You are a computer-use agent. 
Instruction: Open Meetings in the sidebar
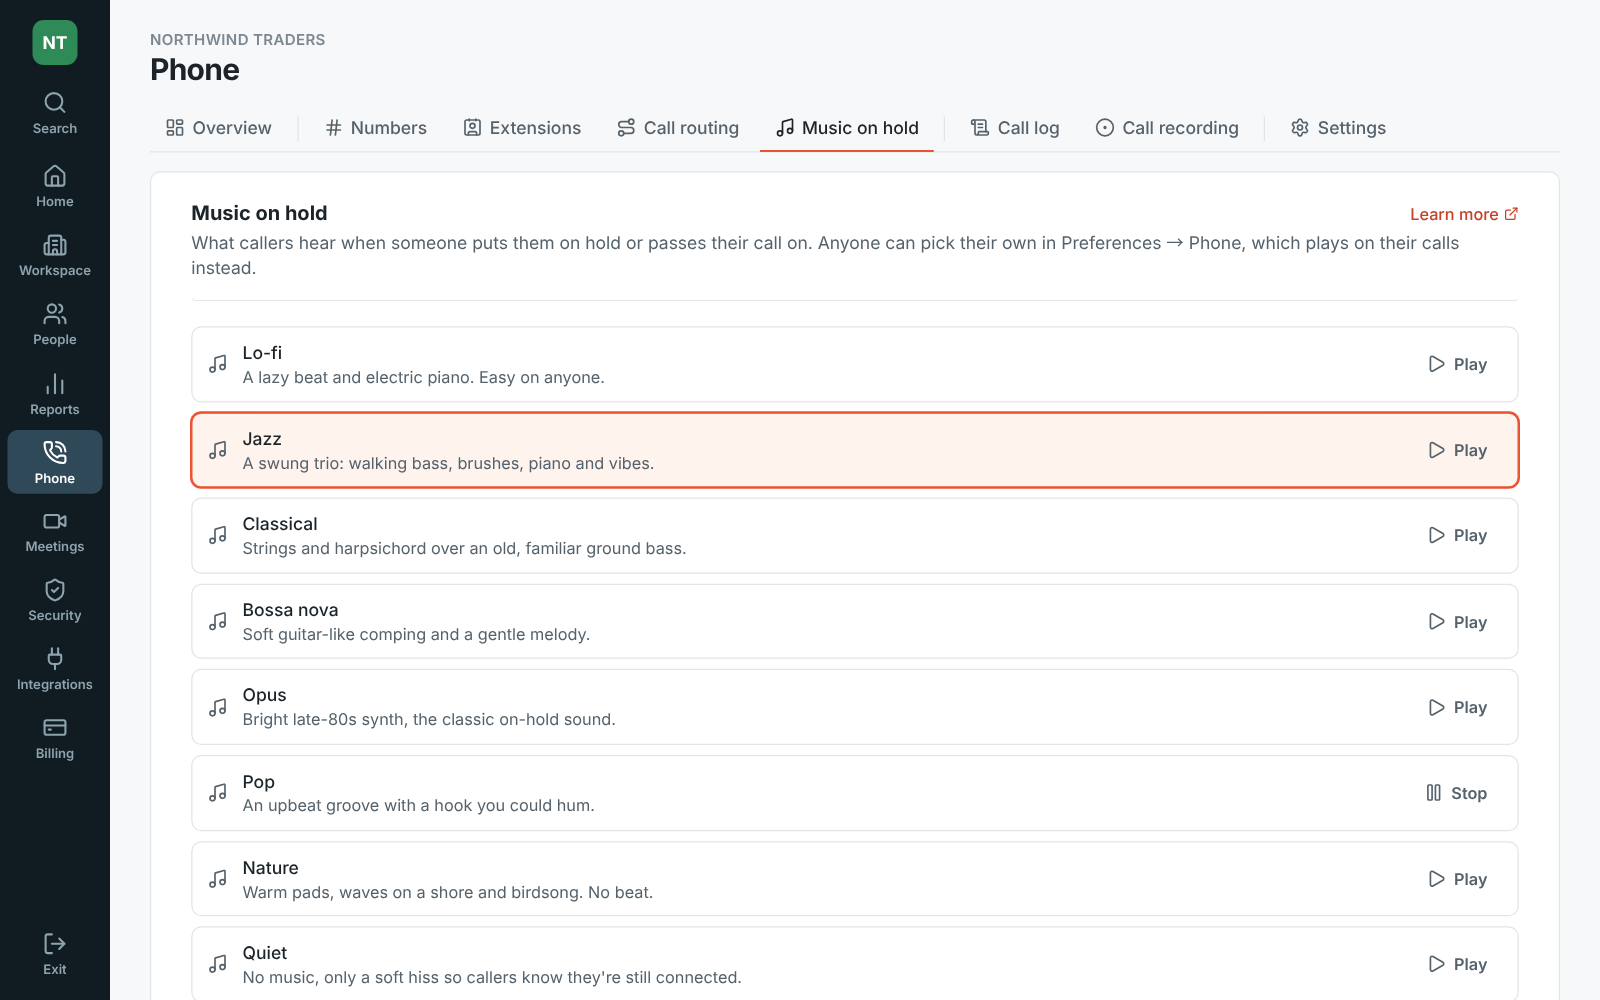55,532
